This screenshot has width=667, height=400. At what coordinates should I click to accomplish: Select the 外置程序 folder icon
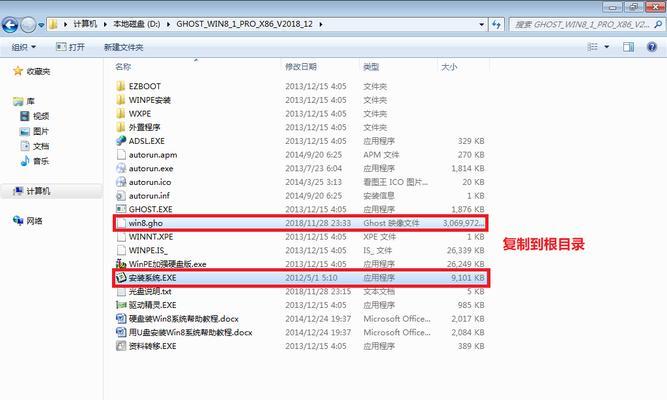[121, 127]
